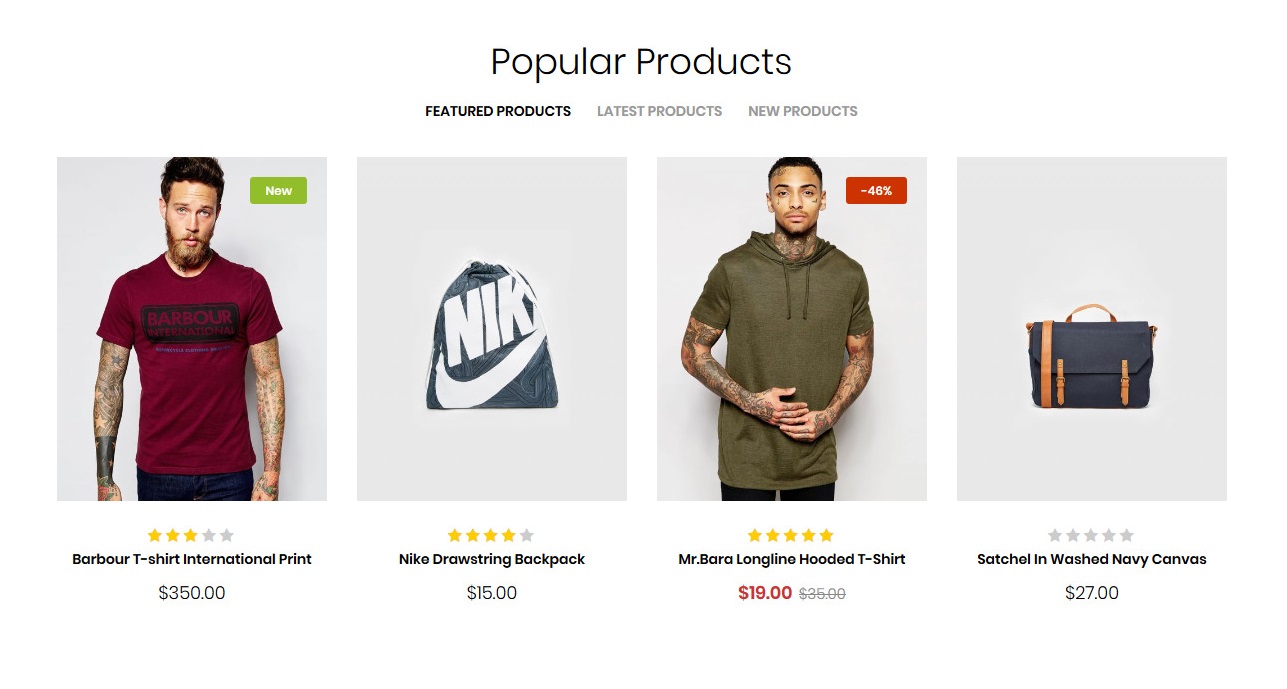Click the Mr.Bara T-Shirt five-star rating
Image resolution: width=1287 pixels, height=689 pixels.
tap(791, 535)
